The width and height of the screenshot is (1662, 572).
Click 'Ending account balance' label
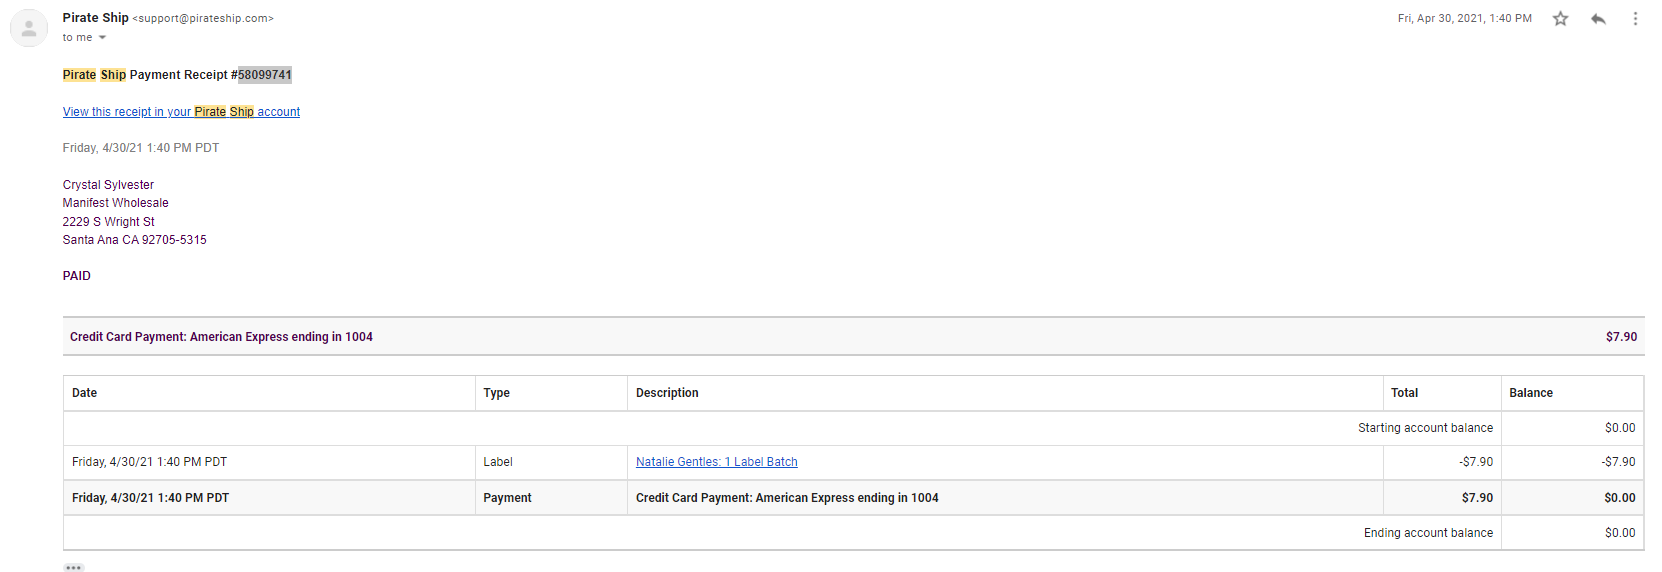point(1428,533)
